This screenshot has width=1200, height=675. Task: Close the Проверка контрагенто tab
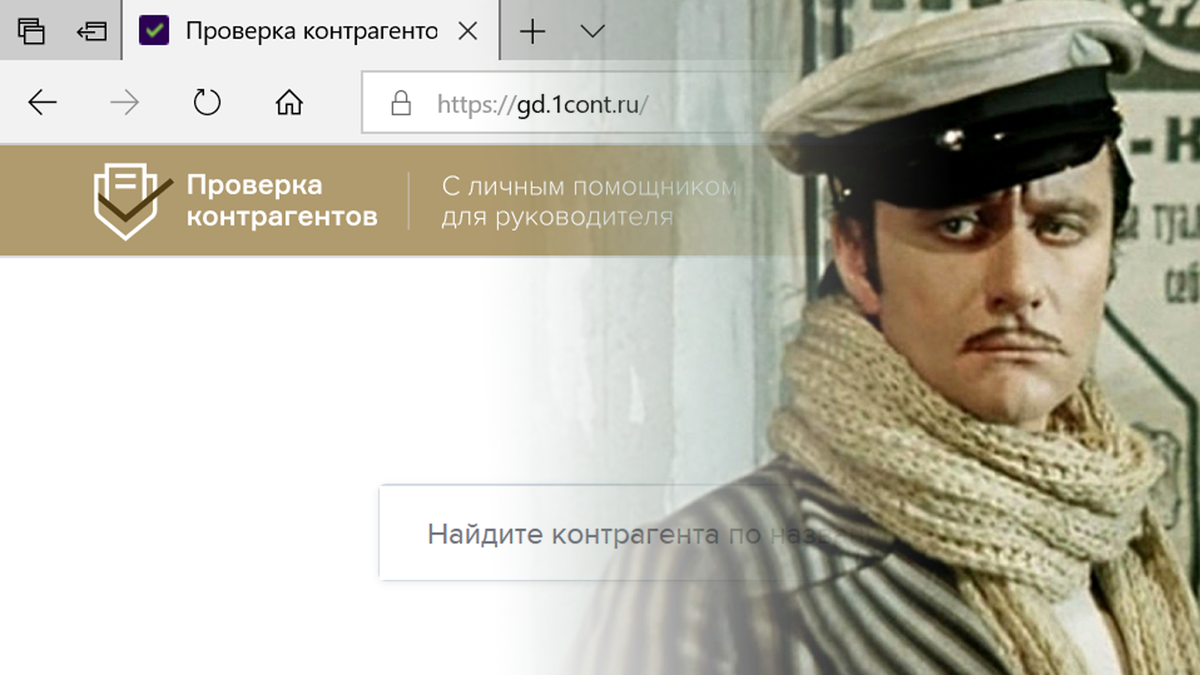pos(468,30)
